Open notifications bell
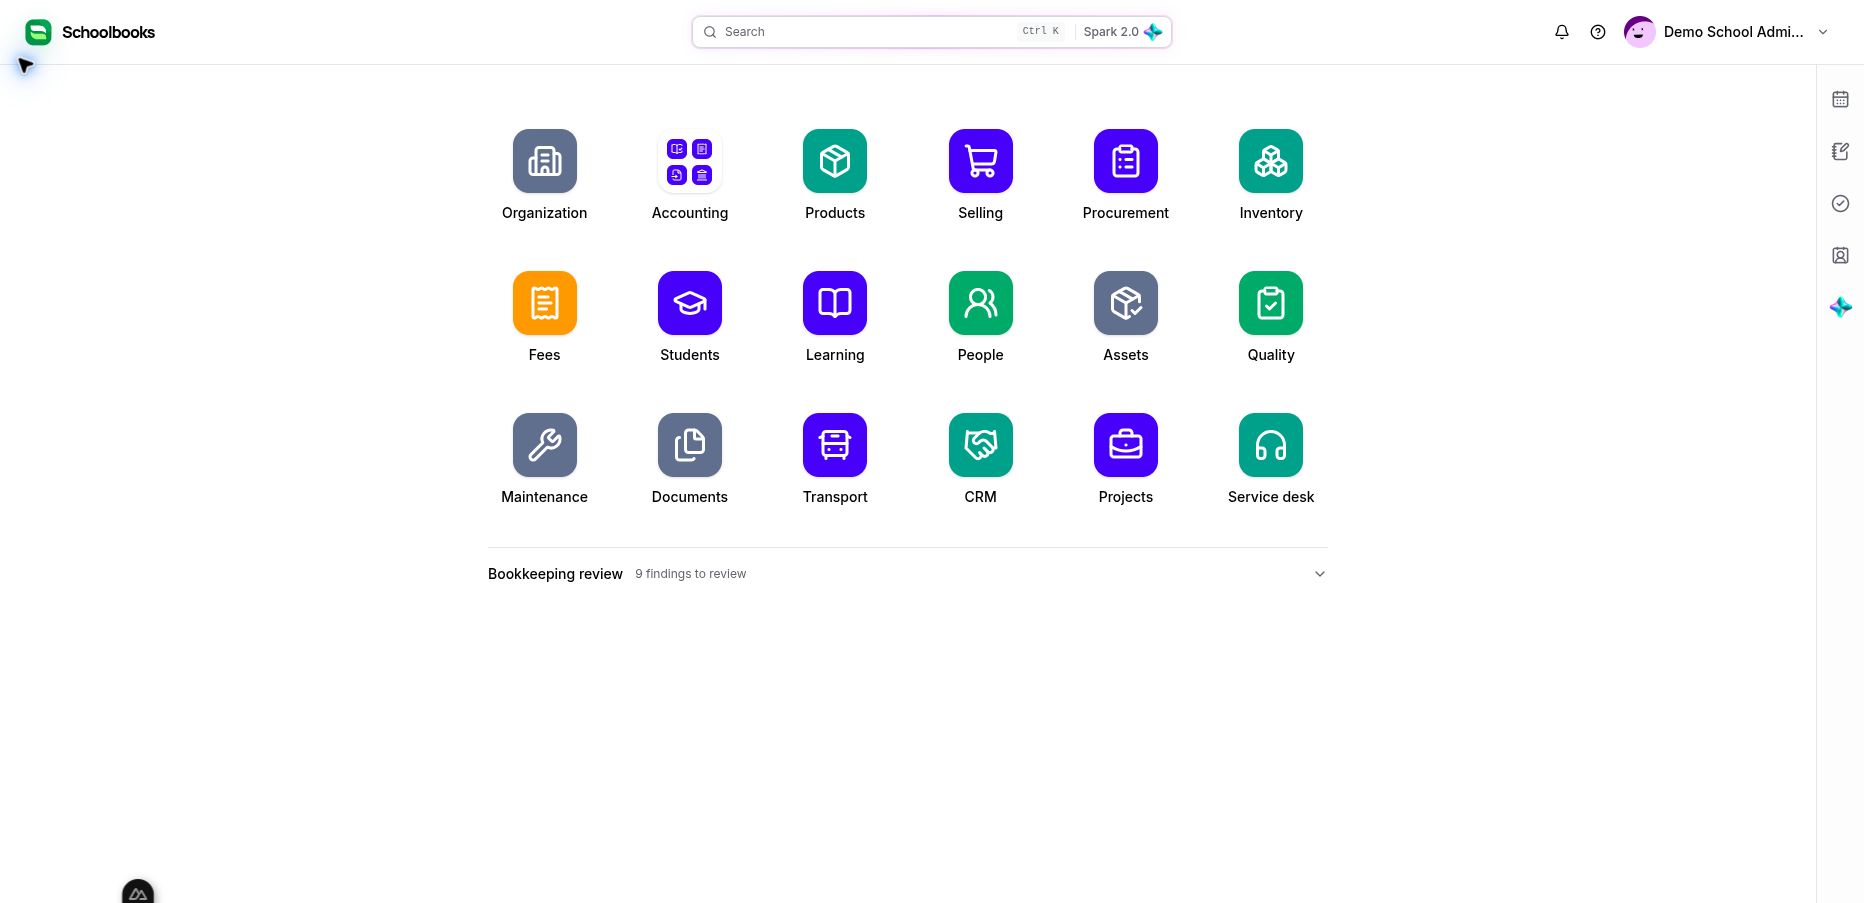This screenshot has height=903, width=1864. pos(1562,32)
